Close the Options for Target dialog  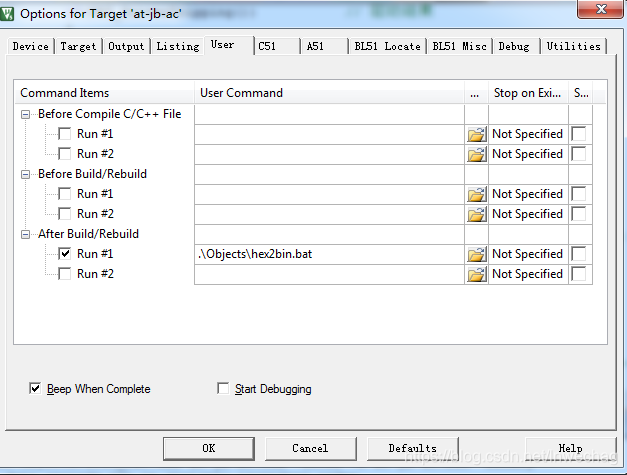pos(600,9)
